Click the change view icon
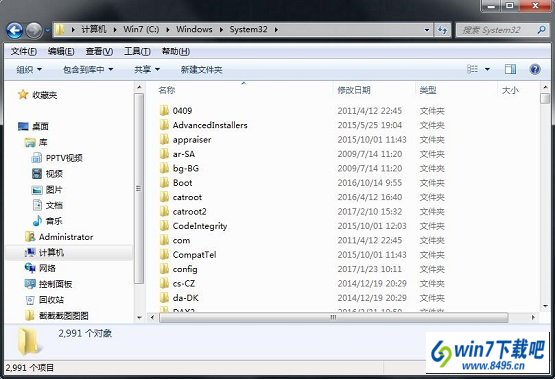This screenshot has width=555, height=379. (x=473, y=69)
